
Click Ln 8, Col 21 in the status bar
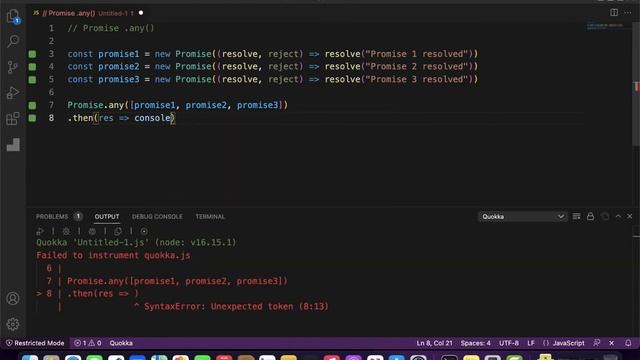click(434, 343)
